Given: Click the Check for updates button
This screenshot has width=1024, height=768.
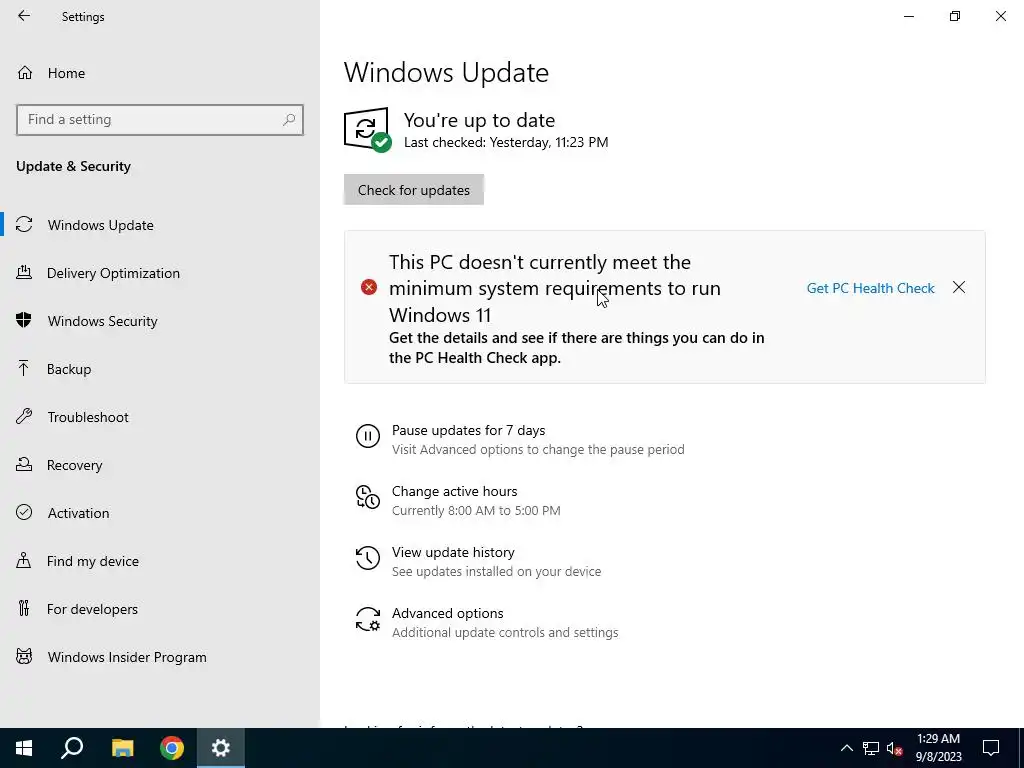Looking at the screenshot, I should [413, 189].
